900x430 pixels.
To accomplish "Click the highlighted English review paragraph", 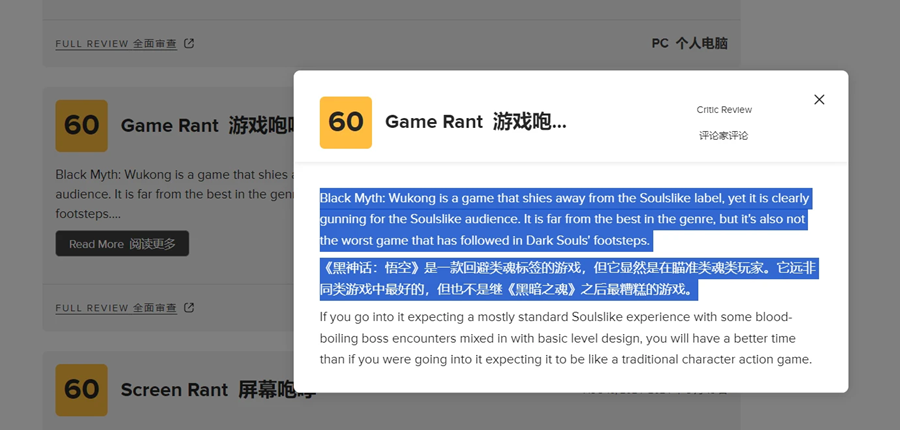I will (x=564, y=219).
